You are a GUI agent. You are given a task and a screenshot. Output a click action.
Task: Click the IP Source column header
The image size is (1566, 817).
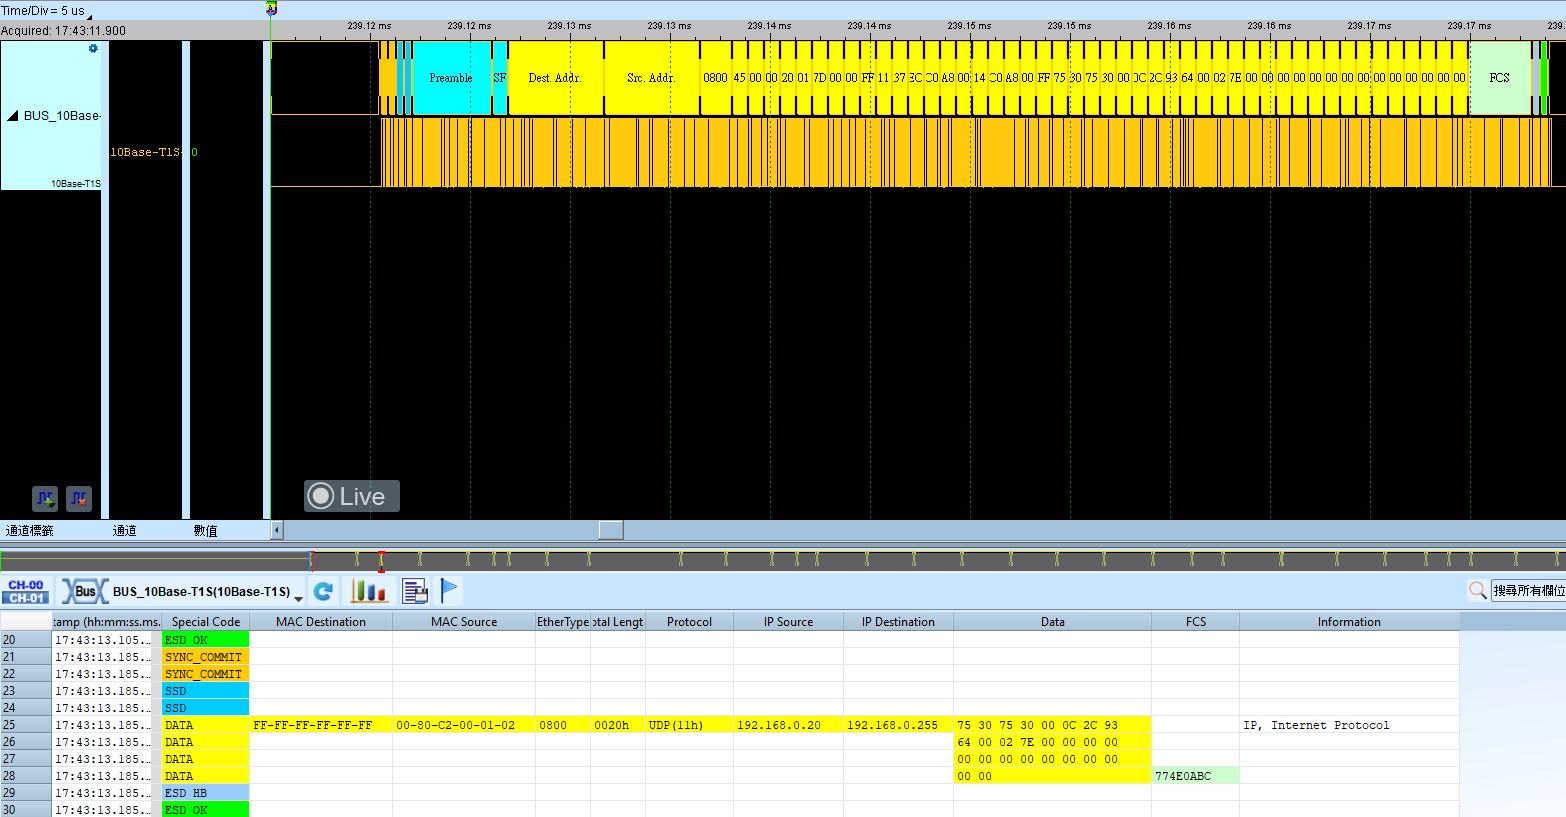(788, 622)
